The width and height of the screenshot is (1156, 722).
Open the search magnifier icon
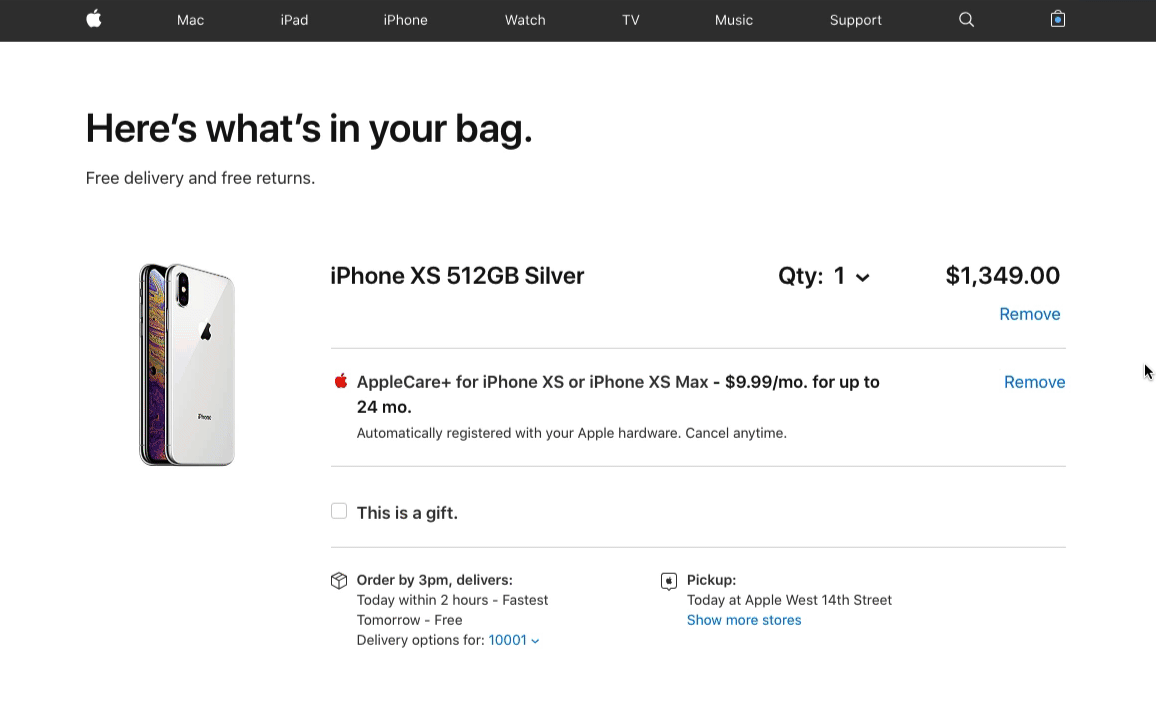point(966,20)
